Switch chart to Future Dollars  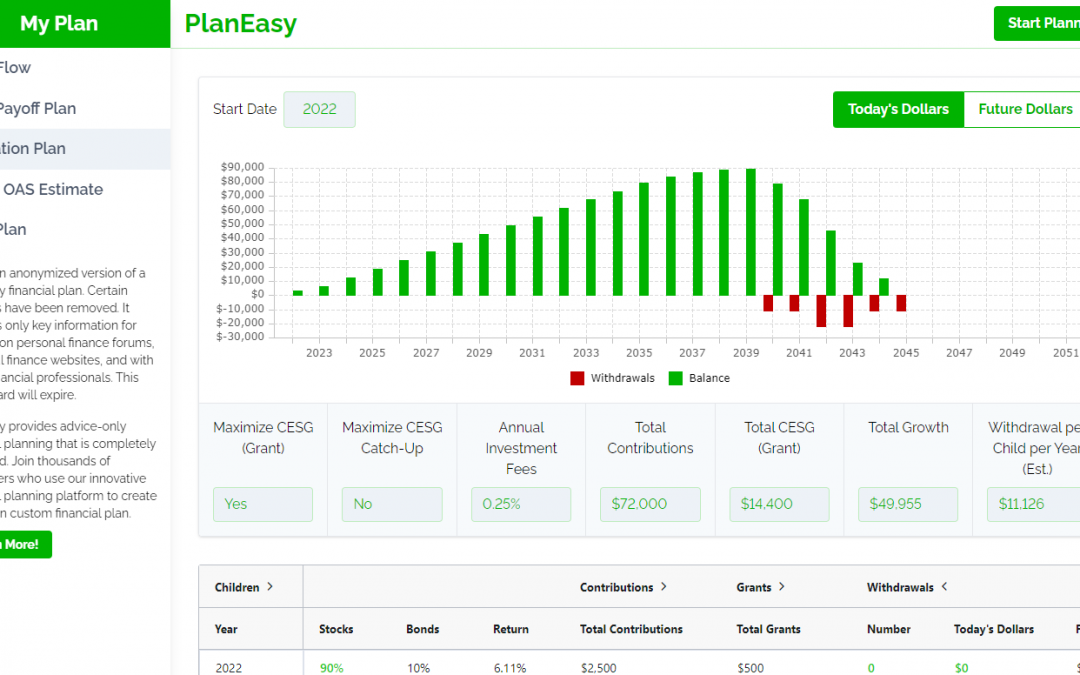[1022, 110]
